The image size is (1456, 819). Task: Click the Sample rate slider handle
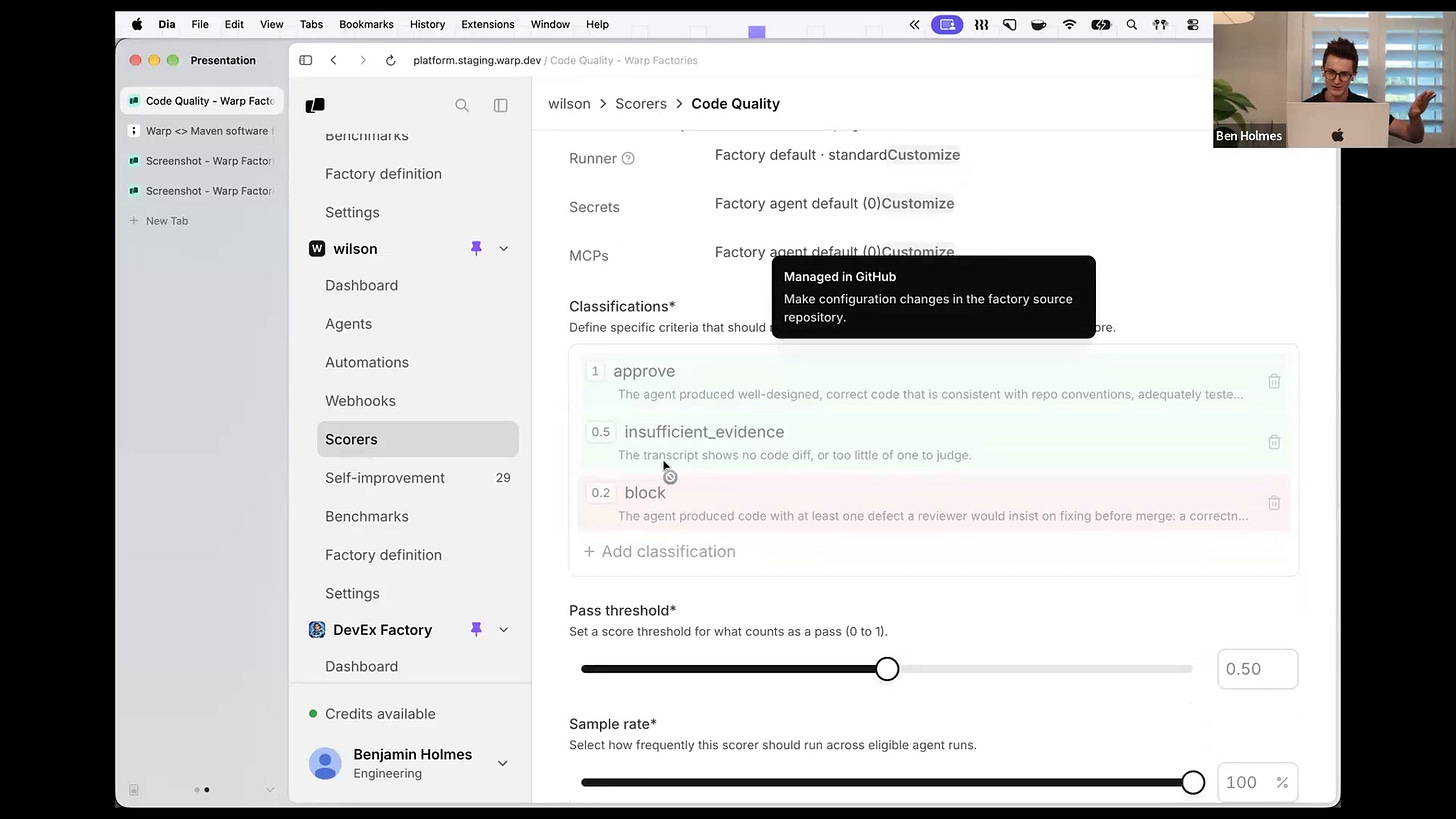(x=1192, y=783)
